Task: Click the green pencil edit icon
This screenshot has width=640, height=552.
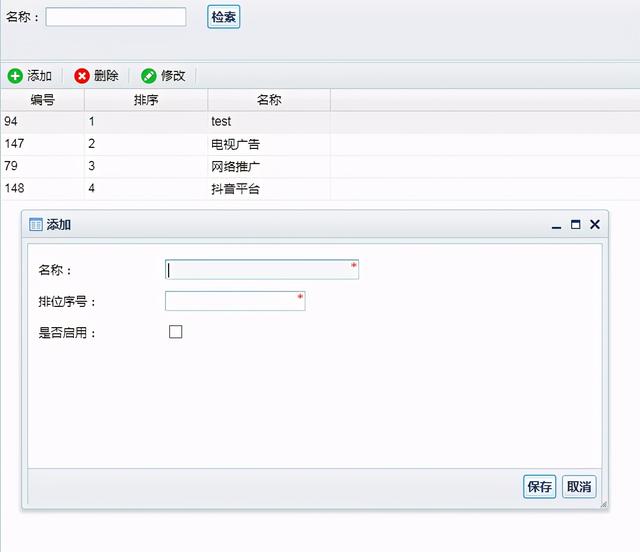Action: [149, 76]
